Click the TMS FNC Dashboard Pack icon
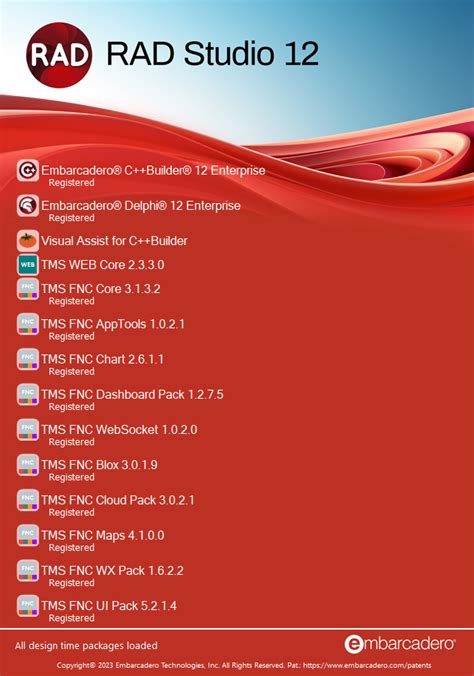This screenshot has width=474, height=676. coord(28,394)
